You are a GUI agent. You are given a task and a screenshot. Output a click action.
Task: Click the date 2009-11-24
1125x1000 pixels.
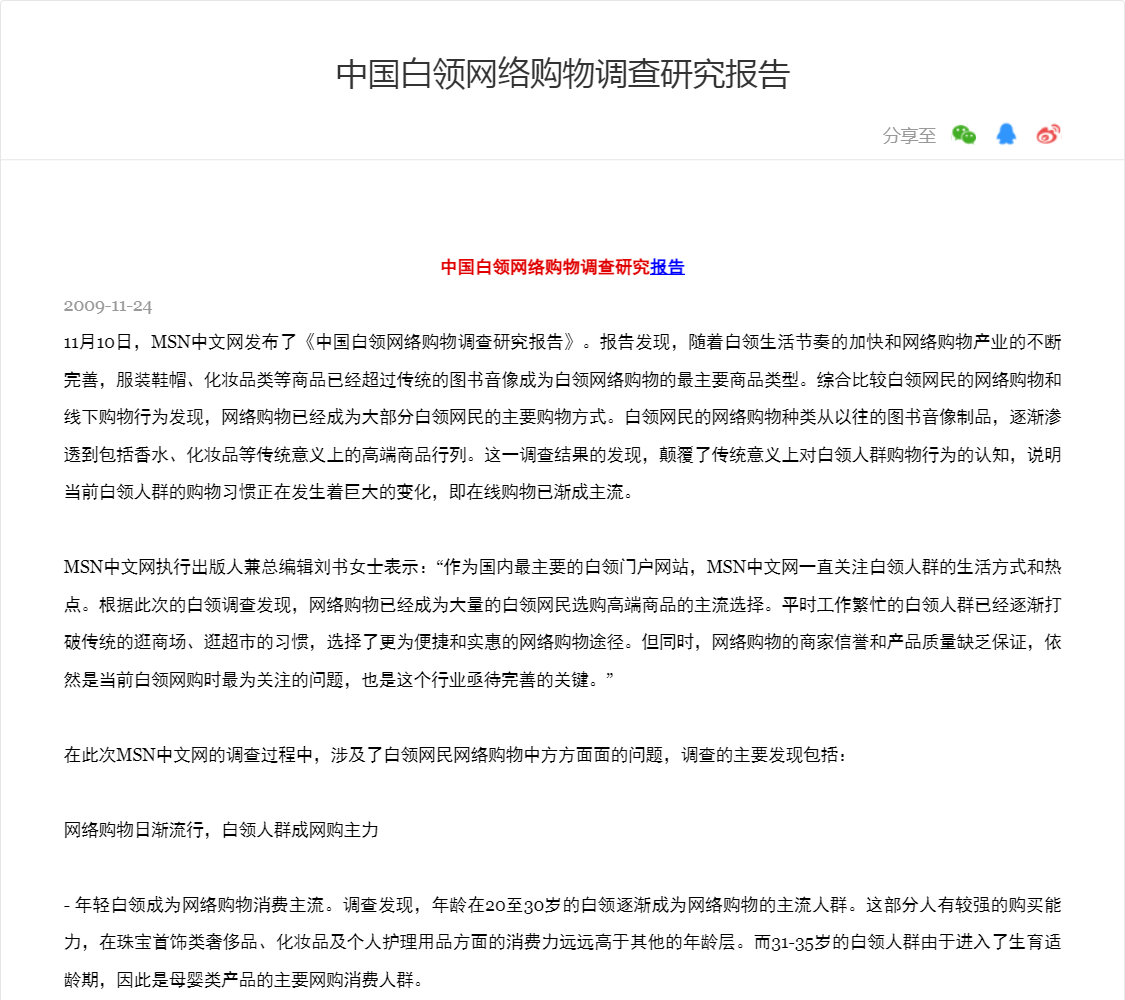pos(108,306)
